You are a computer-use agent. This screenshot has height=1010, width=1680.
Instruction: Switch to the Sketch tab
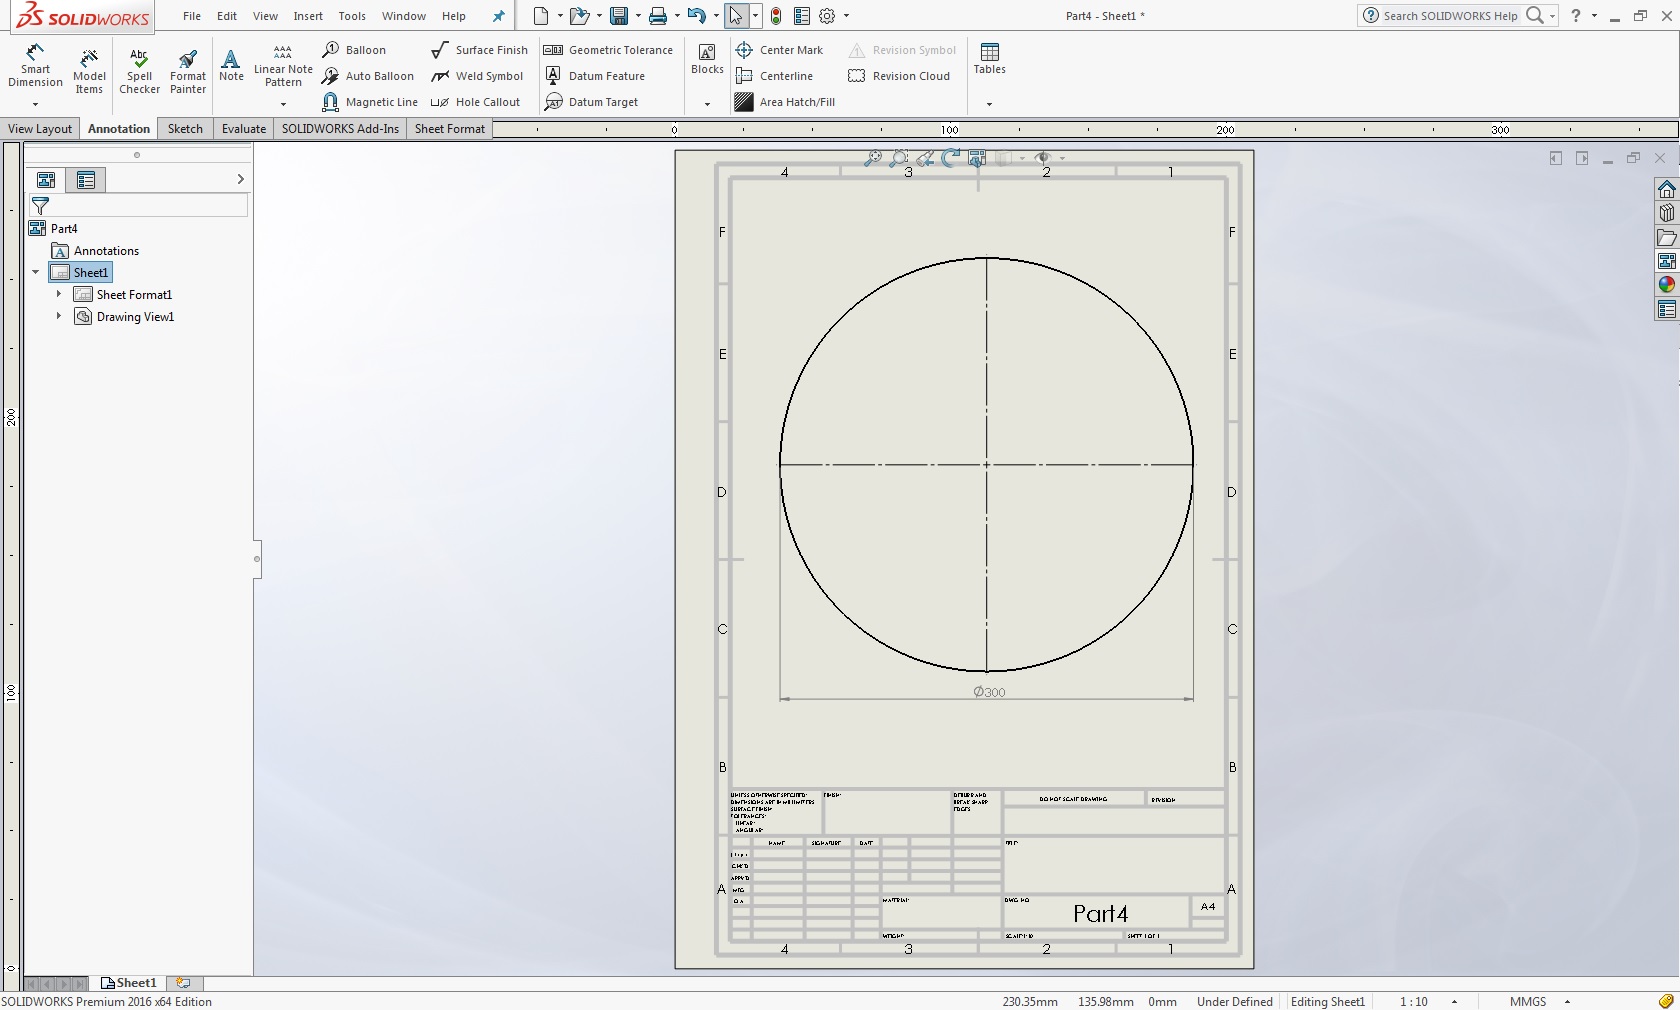coord(185,129)
